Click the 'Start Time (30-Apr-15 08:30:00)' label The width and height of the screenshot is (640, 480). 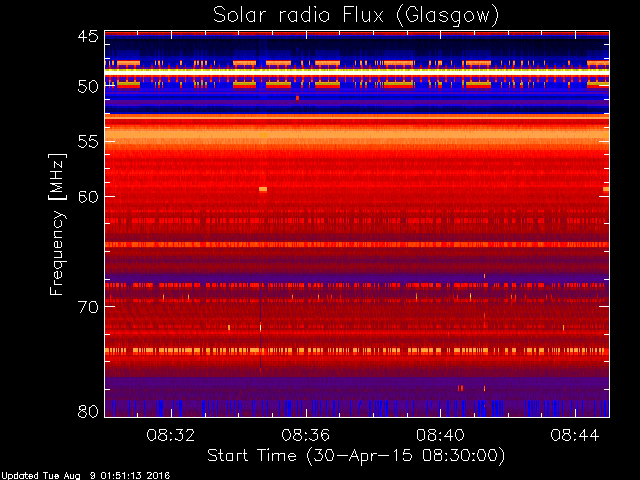[x=356, y=456]
